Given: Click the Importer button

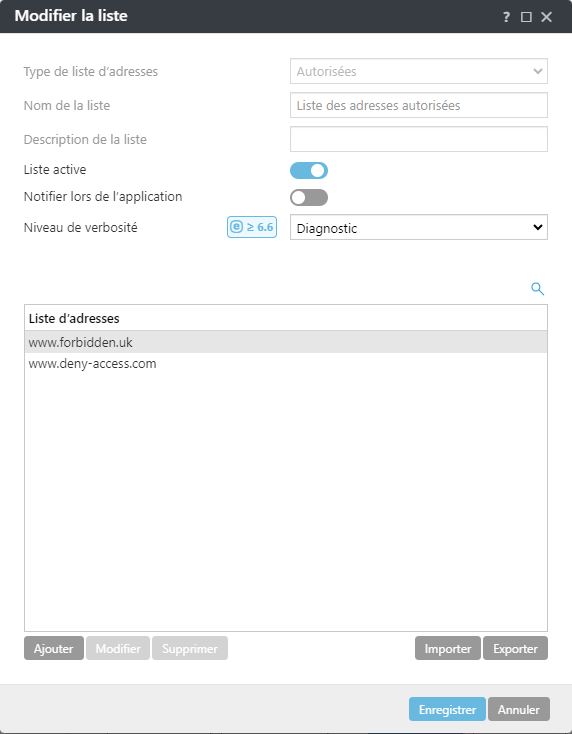Looking at the screenshot, I should [448, 648].
